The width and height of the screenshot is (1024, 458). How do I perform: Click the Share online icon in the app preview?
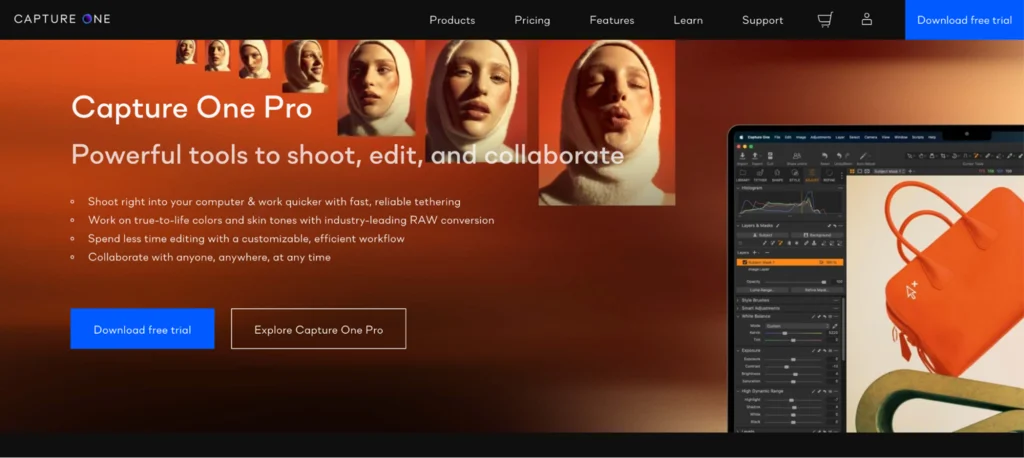pyautogui.click(x=797, y=155)
